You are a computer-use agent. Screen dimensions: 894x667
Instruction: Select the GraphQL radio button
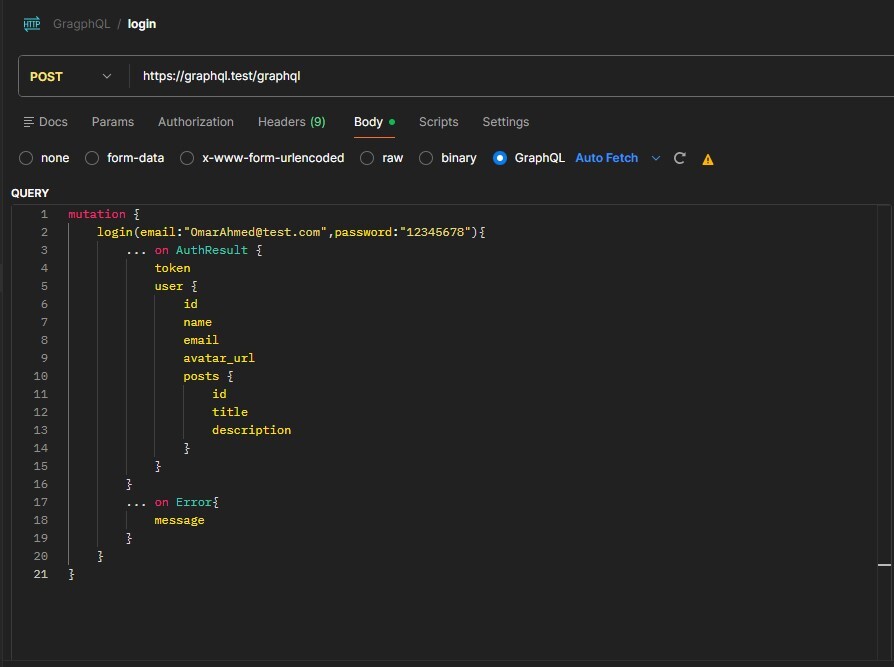[499, 158]
